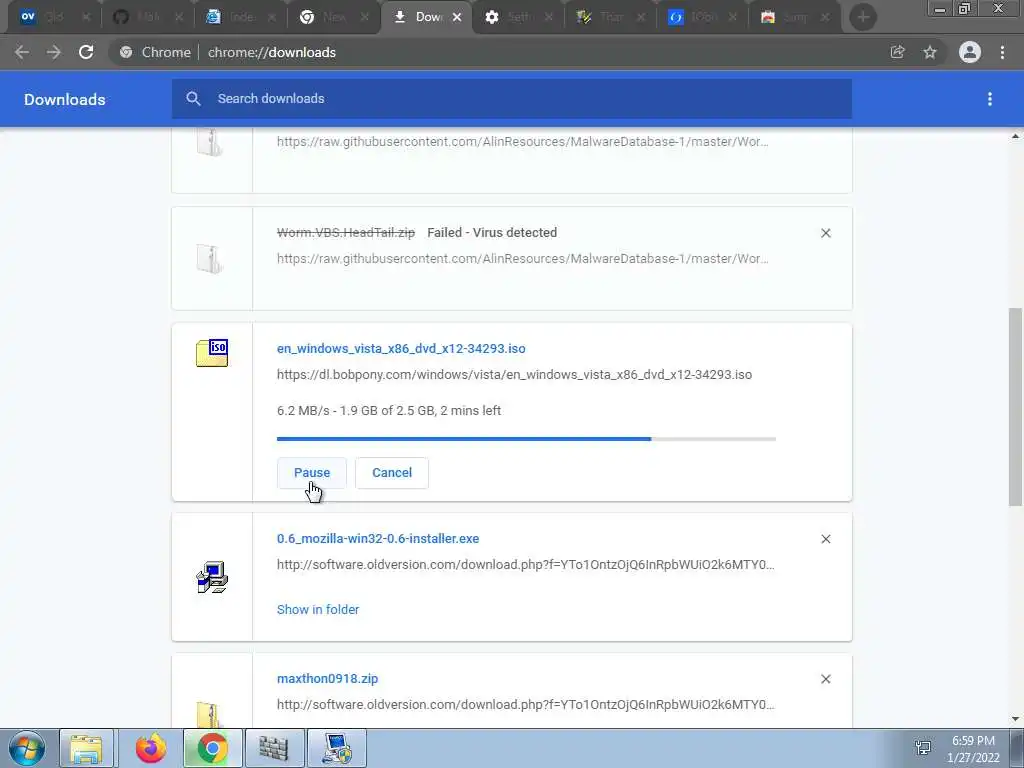Open en_windows_vista_x86_dvd_x12-34293.iso file link
1024x768 pixels.
(x=401, y=349)
